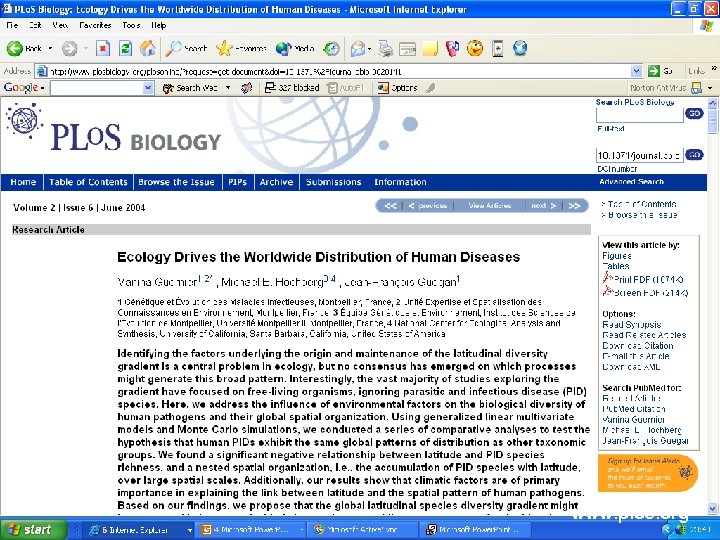Click into the DOI number field
720x540 pixels.
coord(639,155)
